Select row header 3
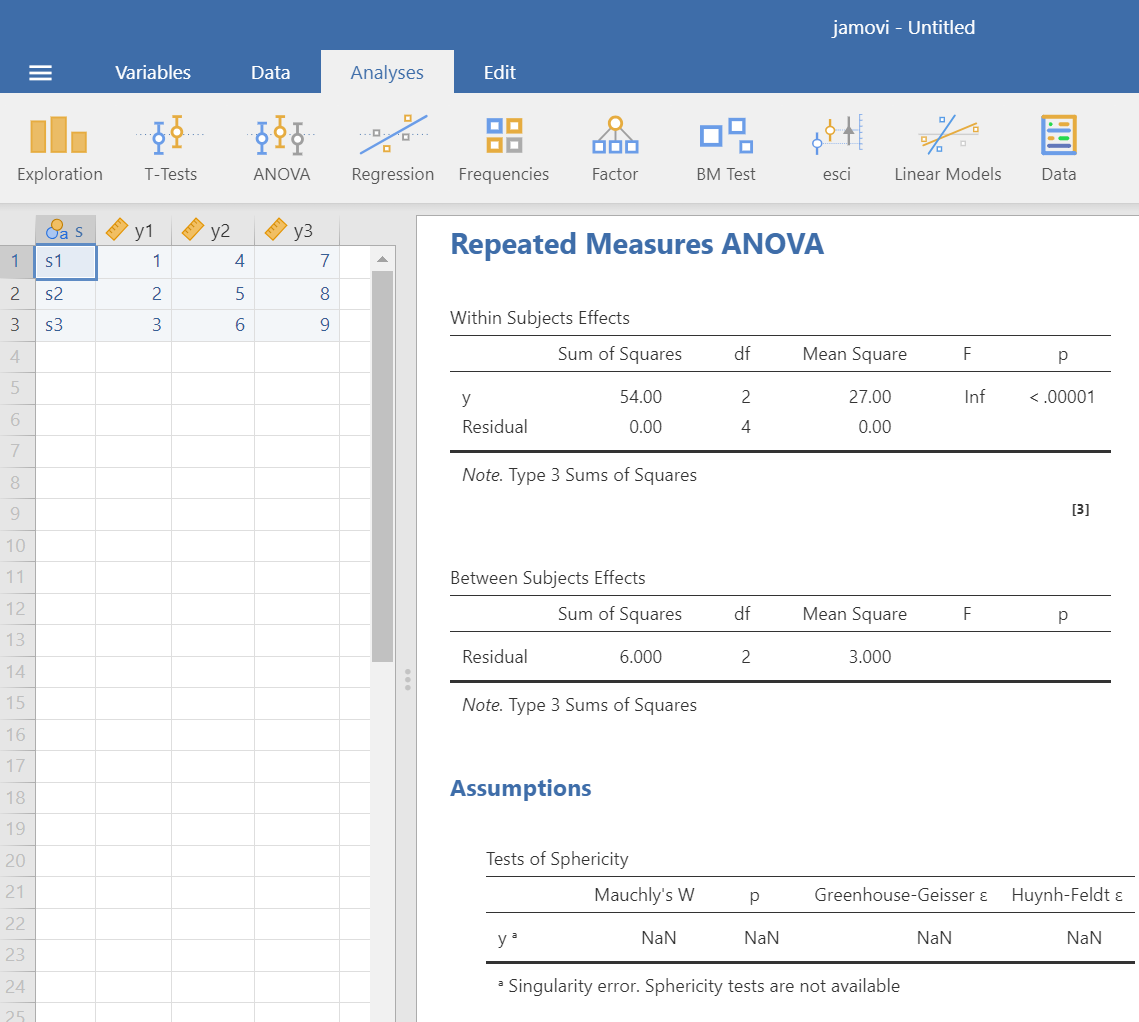1139x1022 pixels. [17, 325]
